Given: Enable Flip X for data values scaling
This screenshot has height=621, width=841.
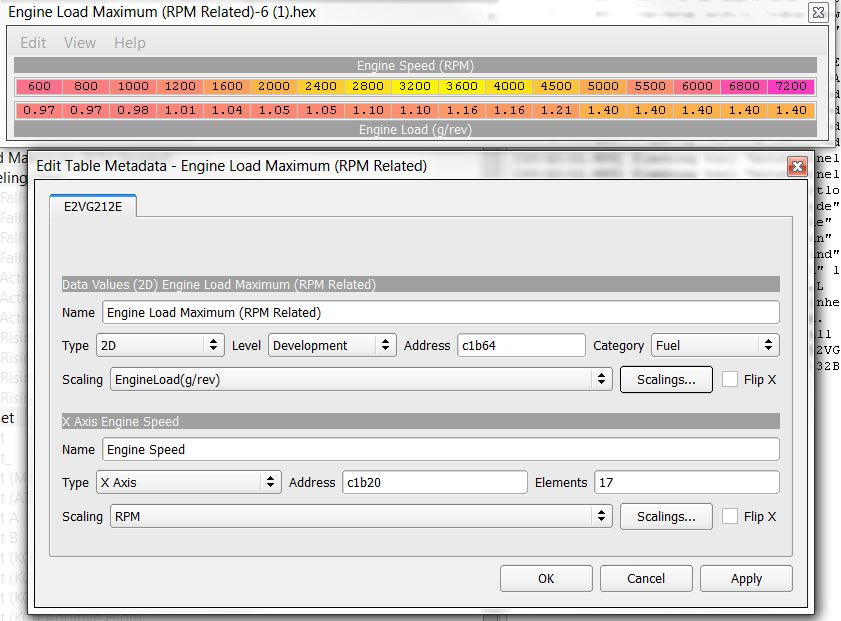Looking at the screenshot, I should (x=730, y=379).
